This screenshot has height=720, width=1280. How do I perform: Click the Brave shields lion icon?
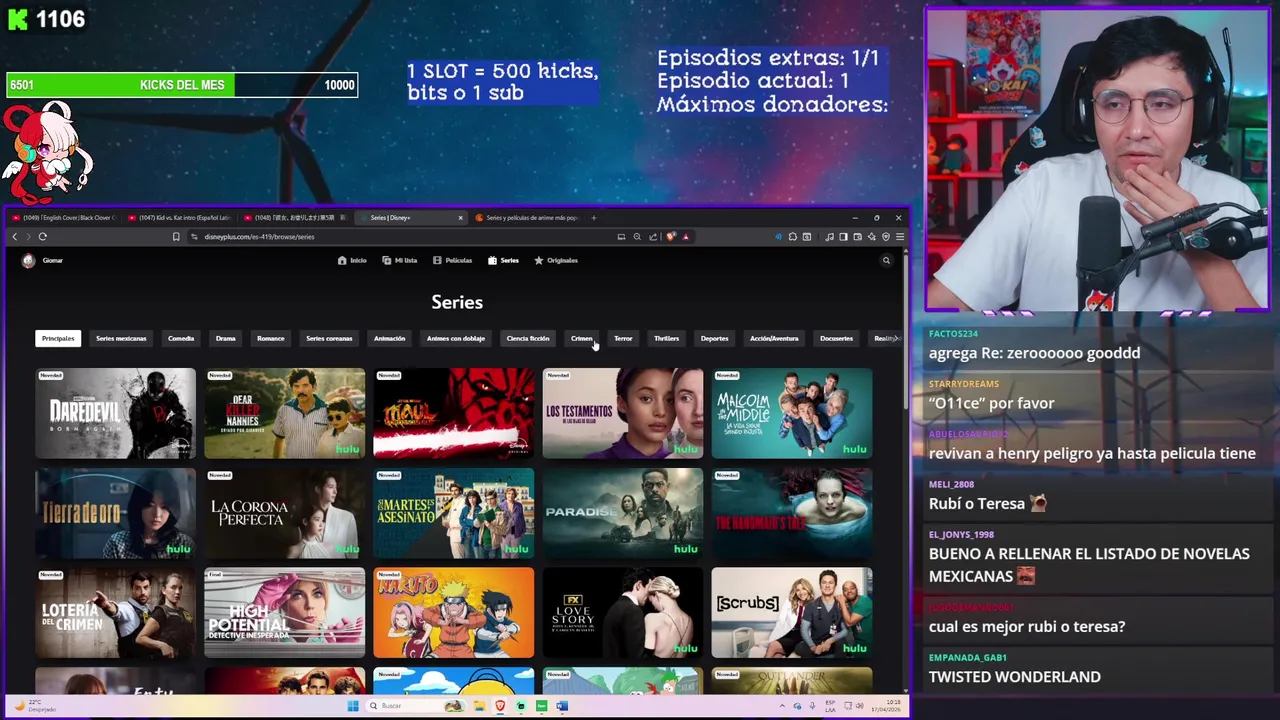pos(671,237)
